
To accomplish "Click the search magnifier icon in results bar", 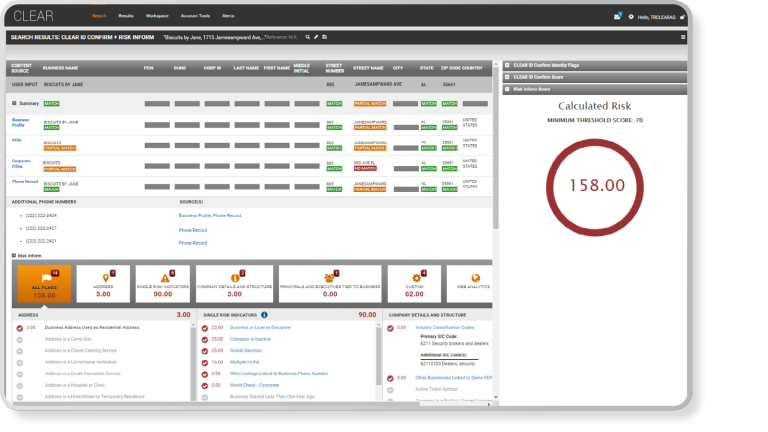I will pos(307,37).
